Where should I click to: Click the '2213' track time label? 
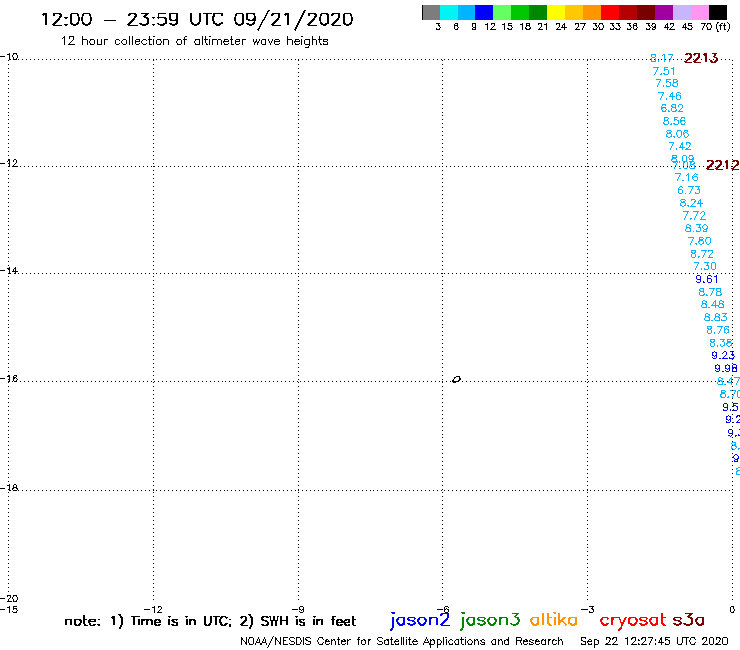click(701, 58)
